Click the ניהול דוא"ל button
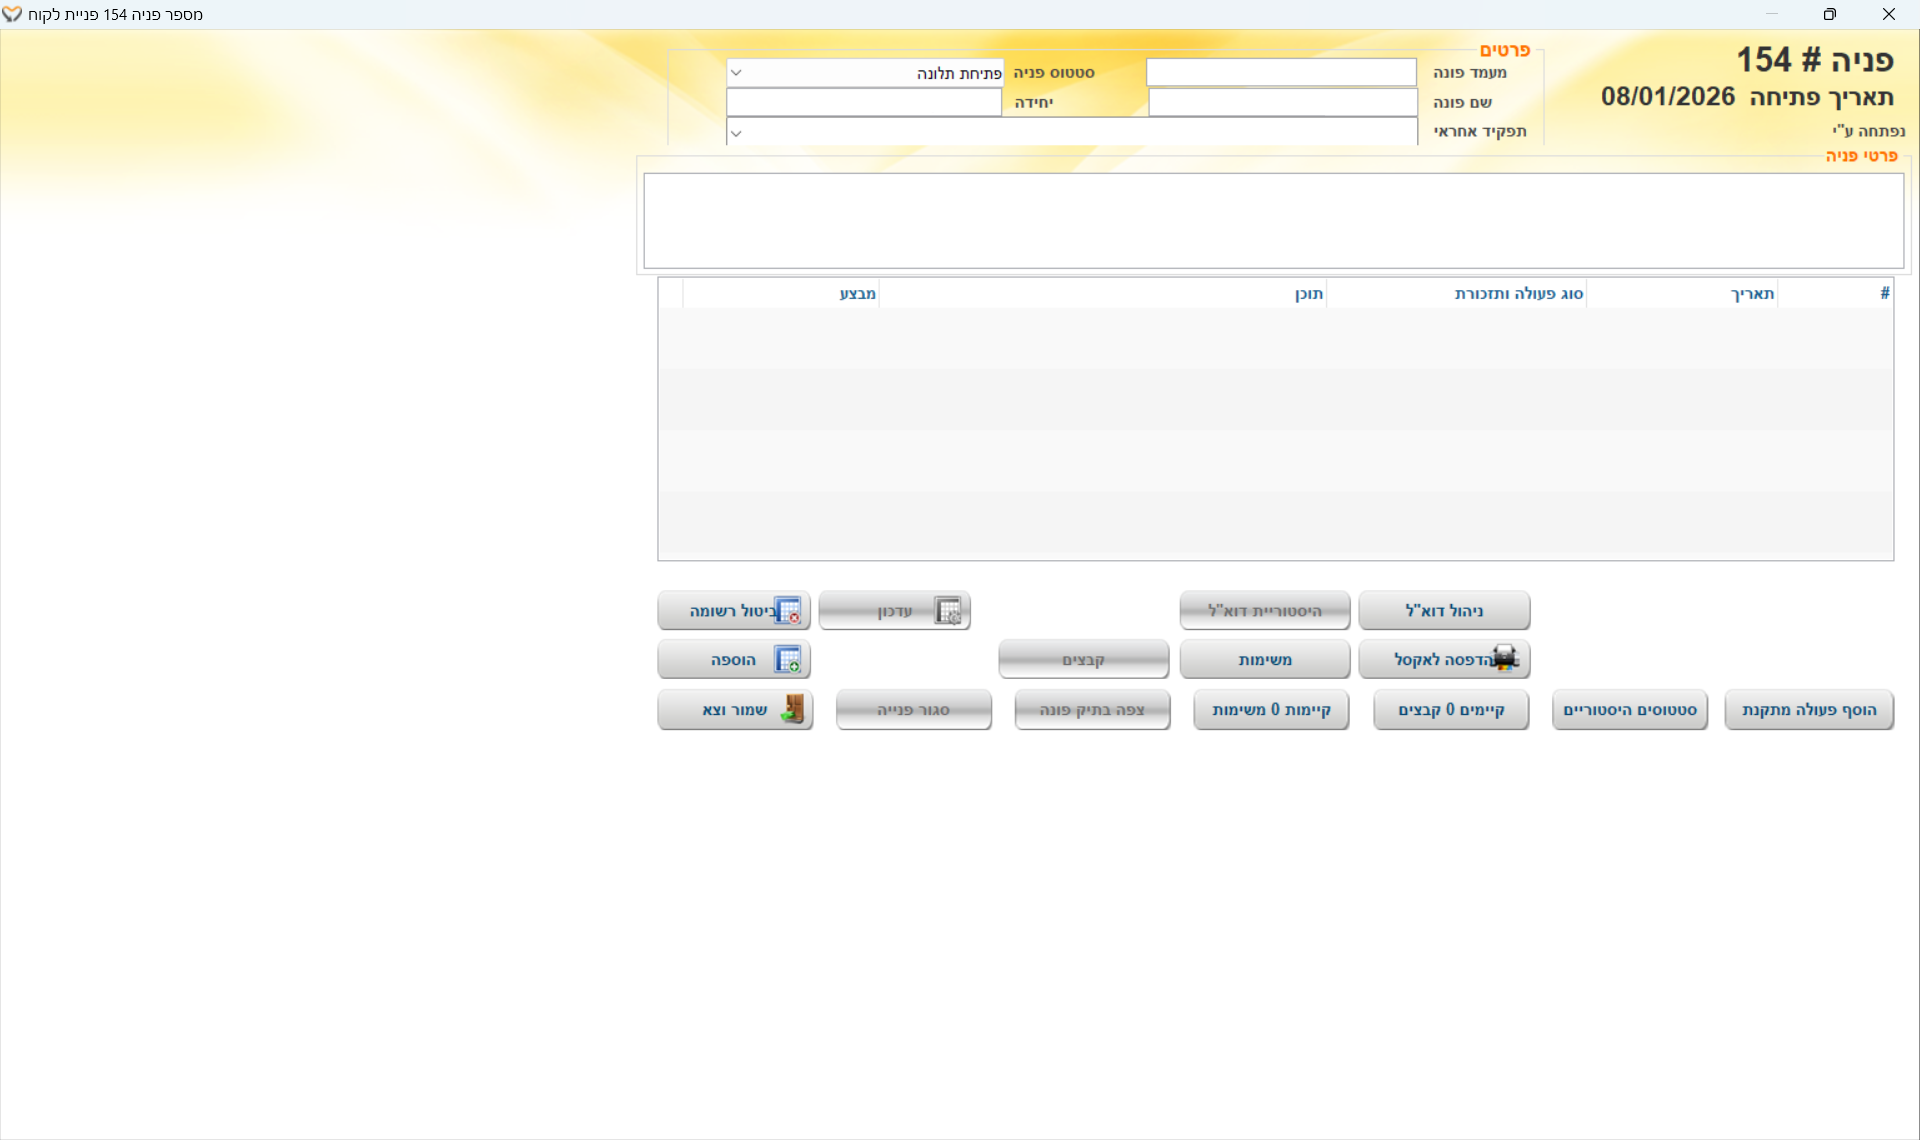Image resolution: width=1920 pixels, height=1140 pixels. tap(1443, 610)
